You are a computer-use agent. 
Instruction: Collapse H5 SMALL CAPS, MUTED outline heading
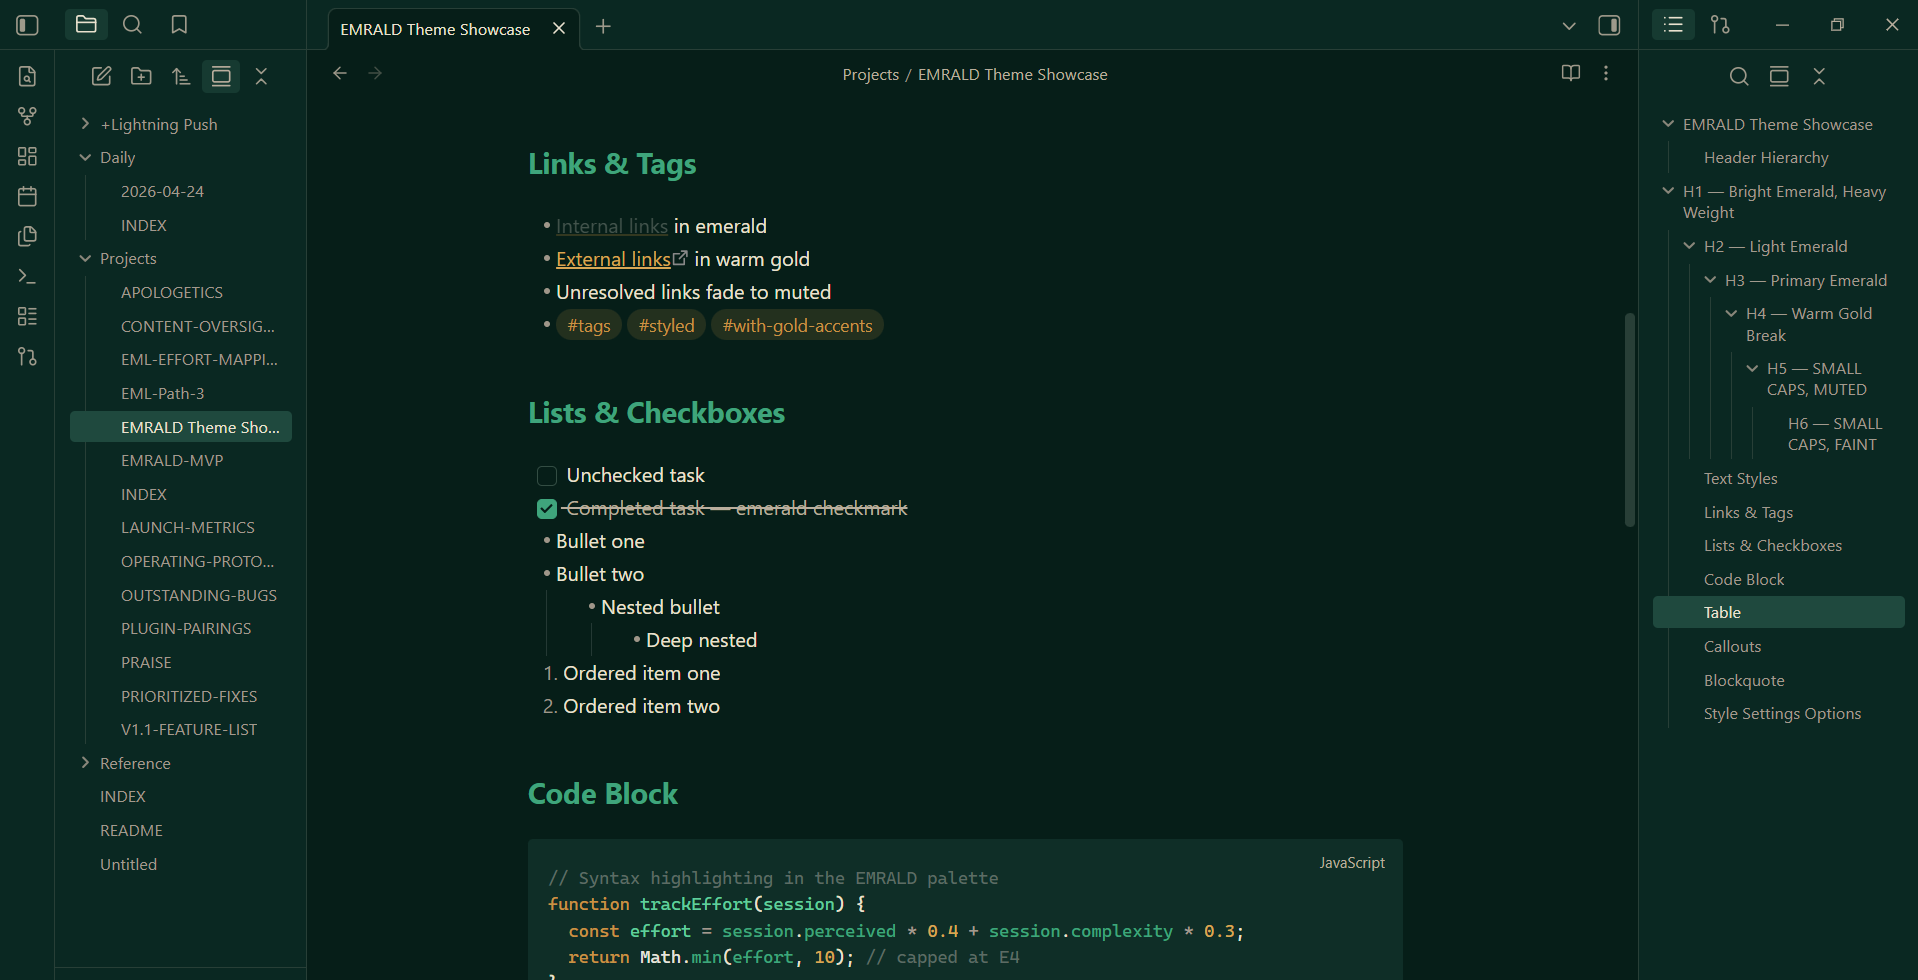1752,368
